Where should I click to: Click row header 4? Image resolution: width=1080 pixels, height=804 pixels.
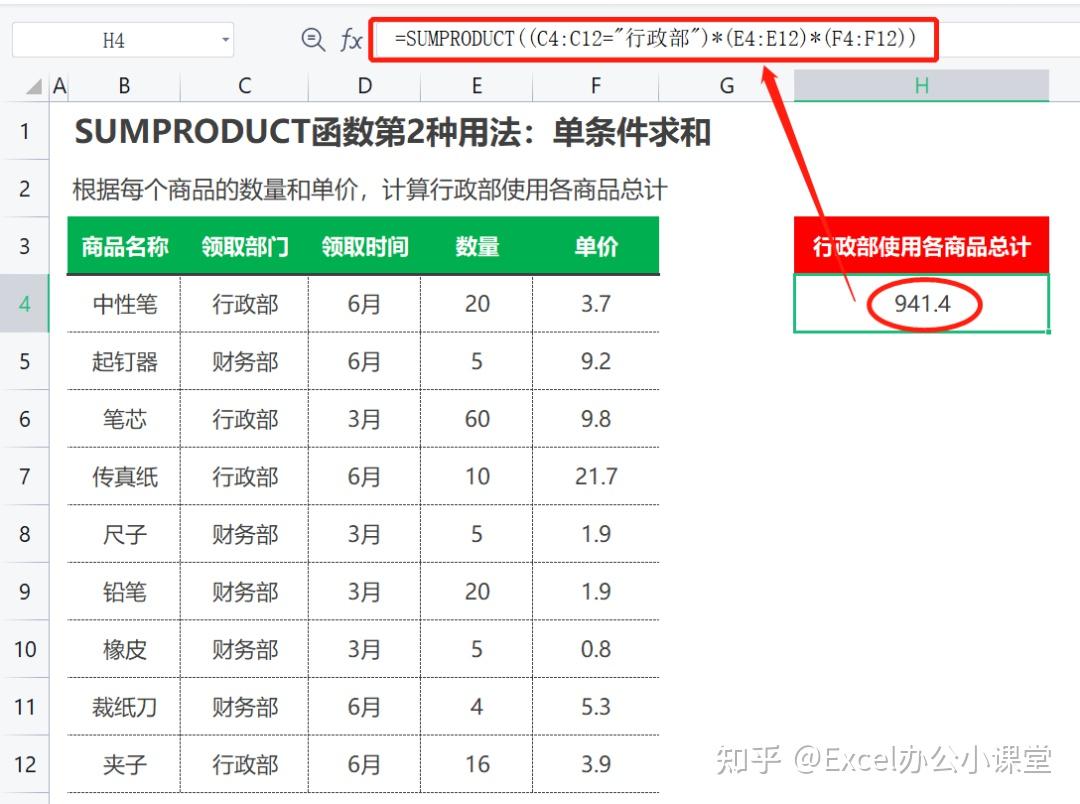25,303
